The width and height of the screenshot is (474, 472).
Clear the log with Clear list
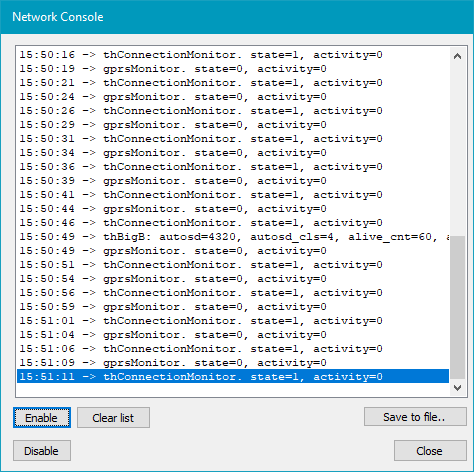tap(113, 417)
